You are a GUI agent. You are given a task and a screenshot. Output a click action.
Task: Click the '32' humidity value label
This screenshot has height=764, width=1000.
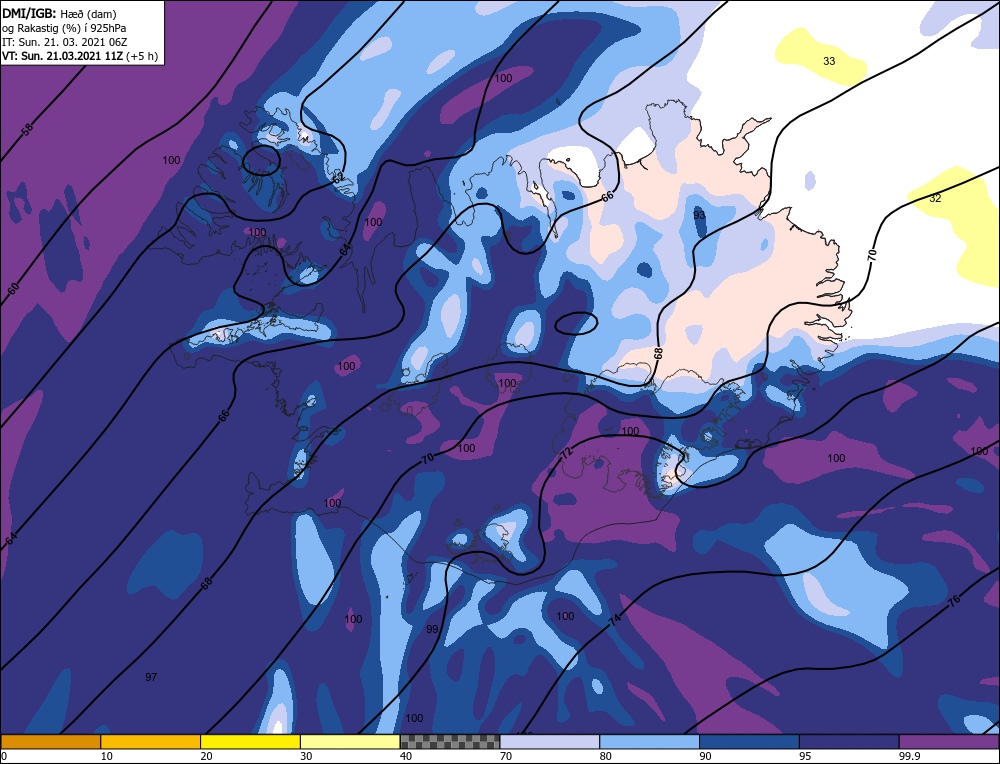pyautogui.click(x=935, y=198)
